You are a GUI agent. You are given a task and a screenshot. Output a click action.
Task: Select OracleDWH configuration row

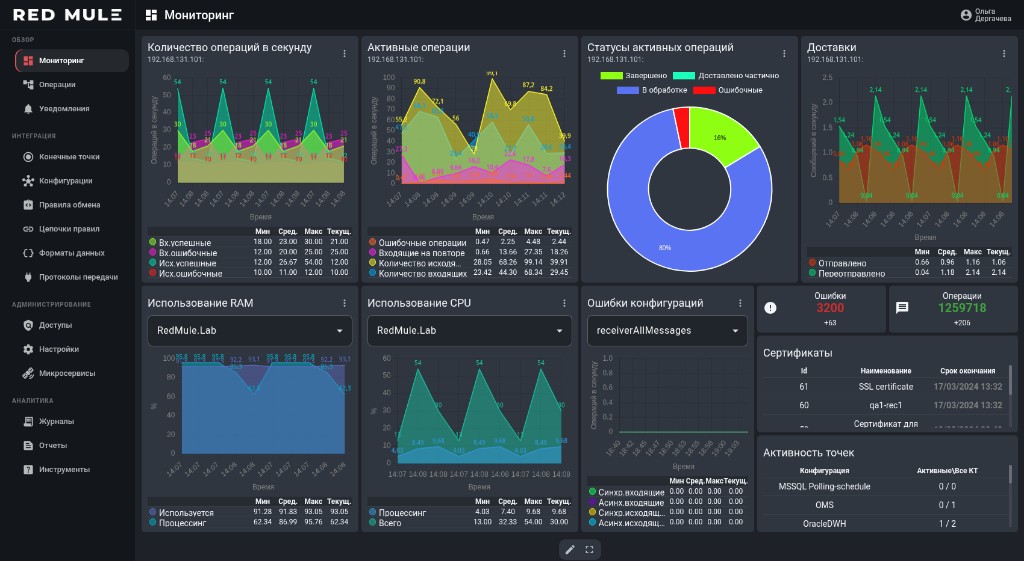(x=886, y=524)
